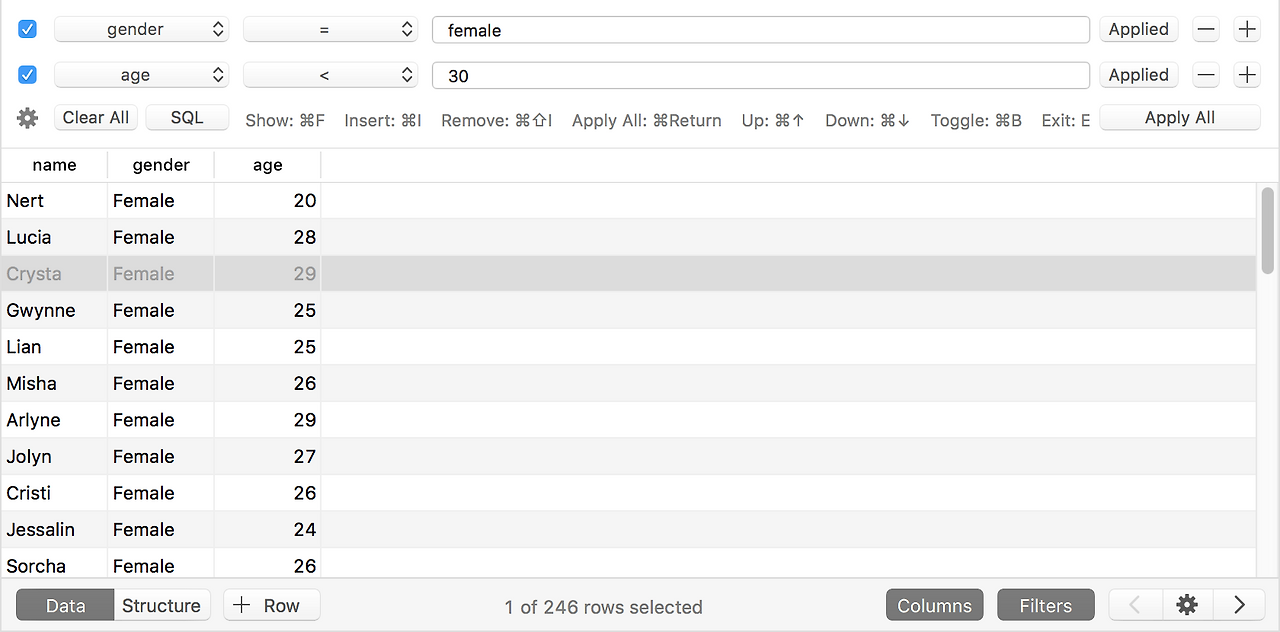Screen dimensions: 1280x632
Task: Click the filter value field containing 30
Action: coord(760,75)
